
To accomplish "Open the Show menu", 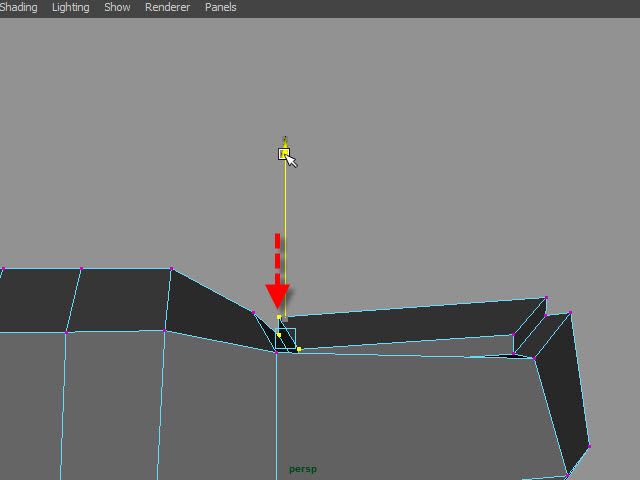I will pos(117,7).
